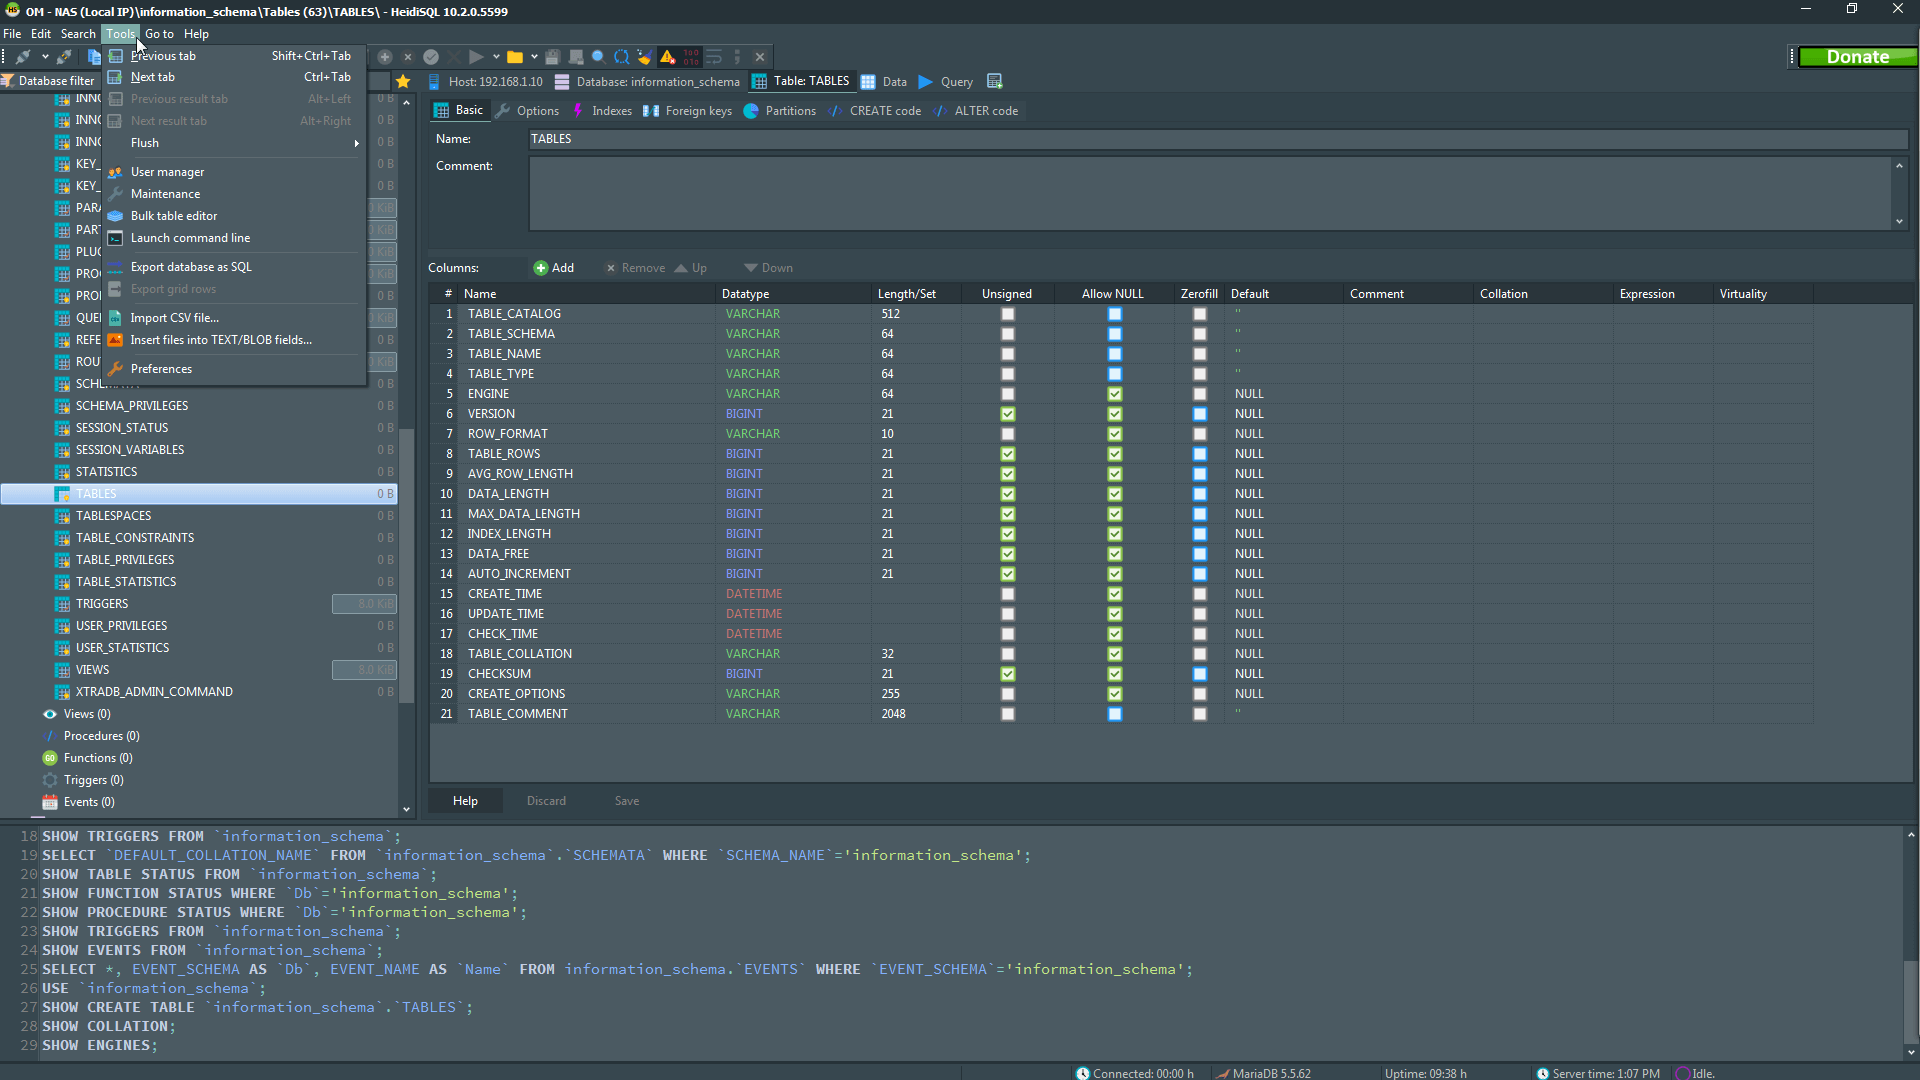Toggle Zerofill checkbox for VERSION column

pyautogui.click(x=1200, y=414)
